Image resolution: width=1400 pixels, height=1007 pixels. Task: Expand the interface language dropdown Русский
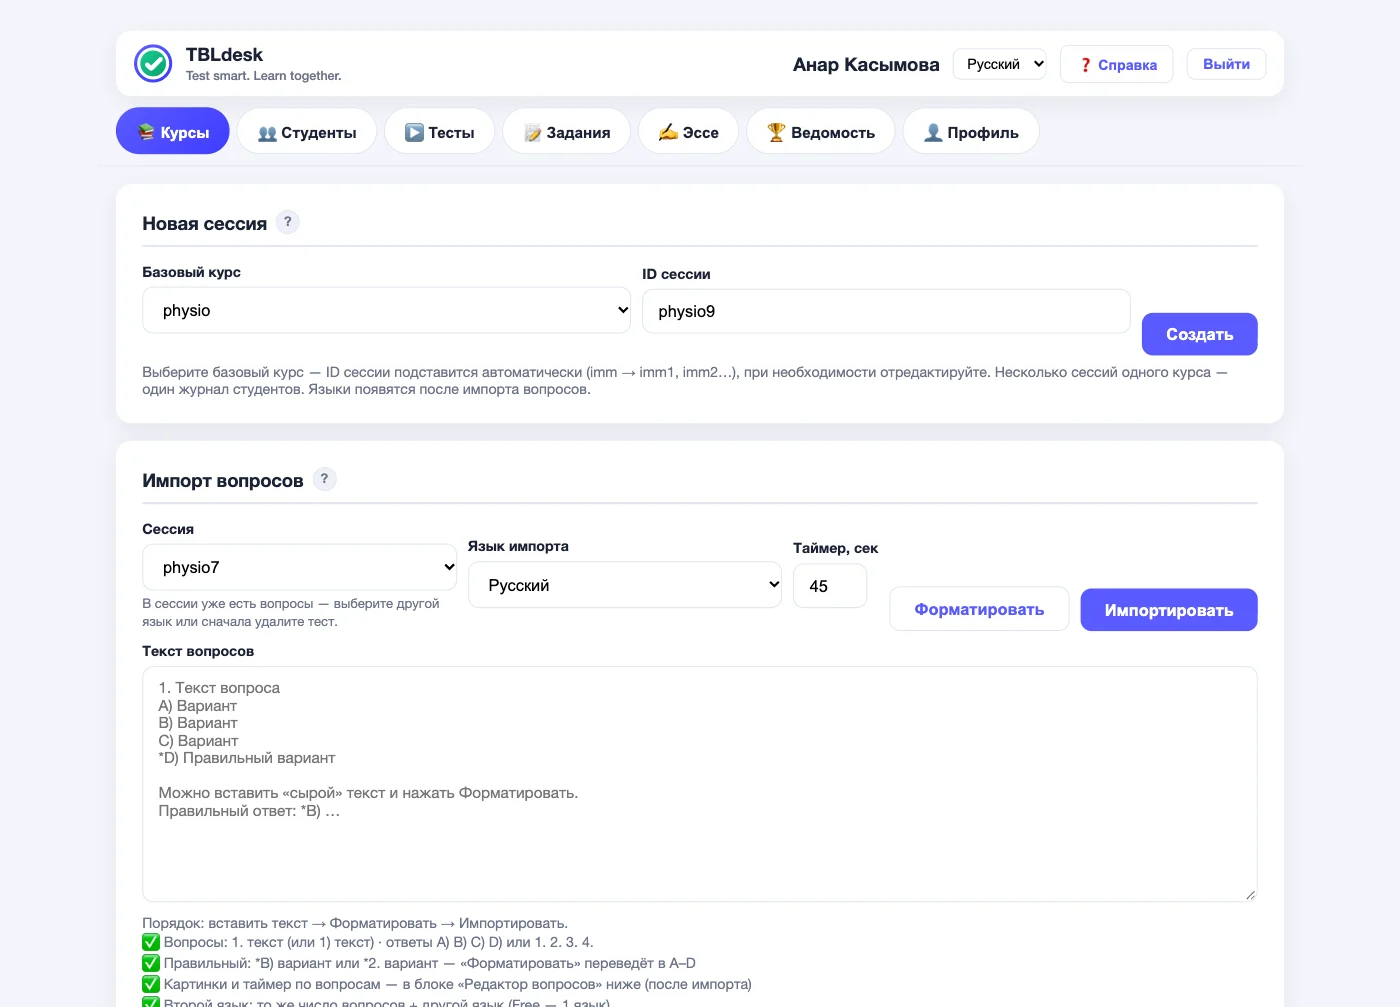point(1000,64)
